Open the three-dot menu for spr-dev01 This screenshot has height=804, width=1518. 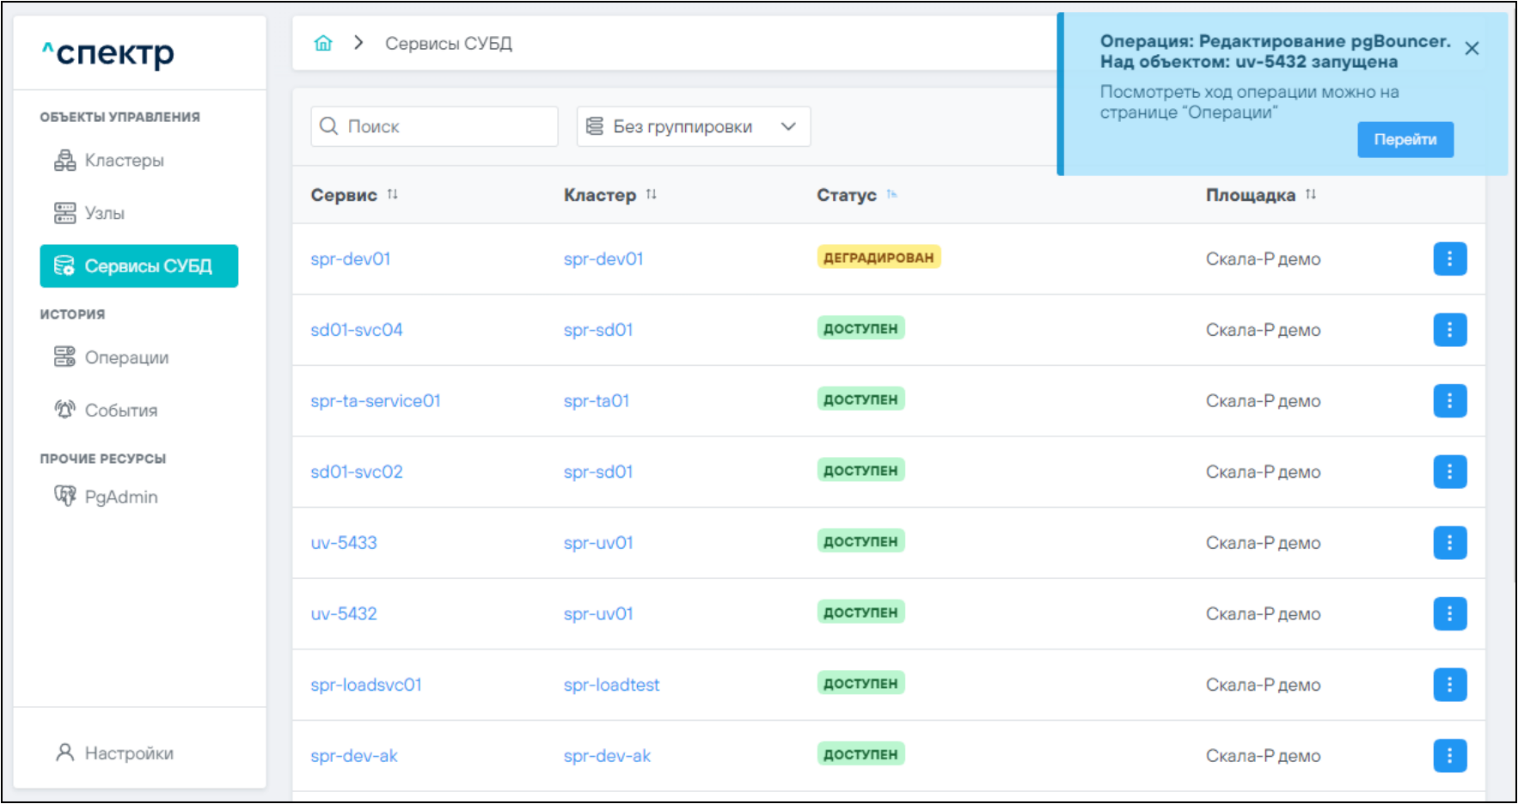tap(1449, 259)
